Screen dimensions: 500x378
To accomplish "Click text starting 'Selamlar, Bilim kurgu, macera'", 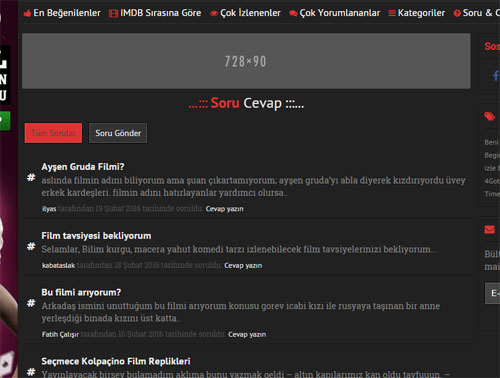I will [239, 249].
